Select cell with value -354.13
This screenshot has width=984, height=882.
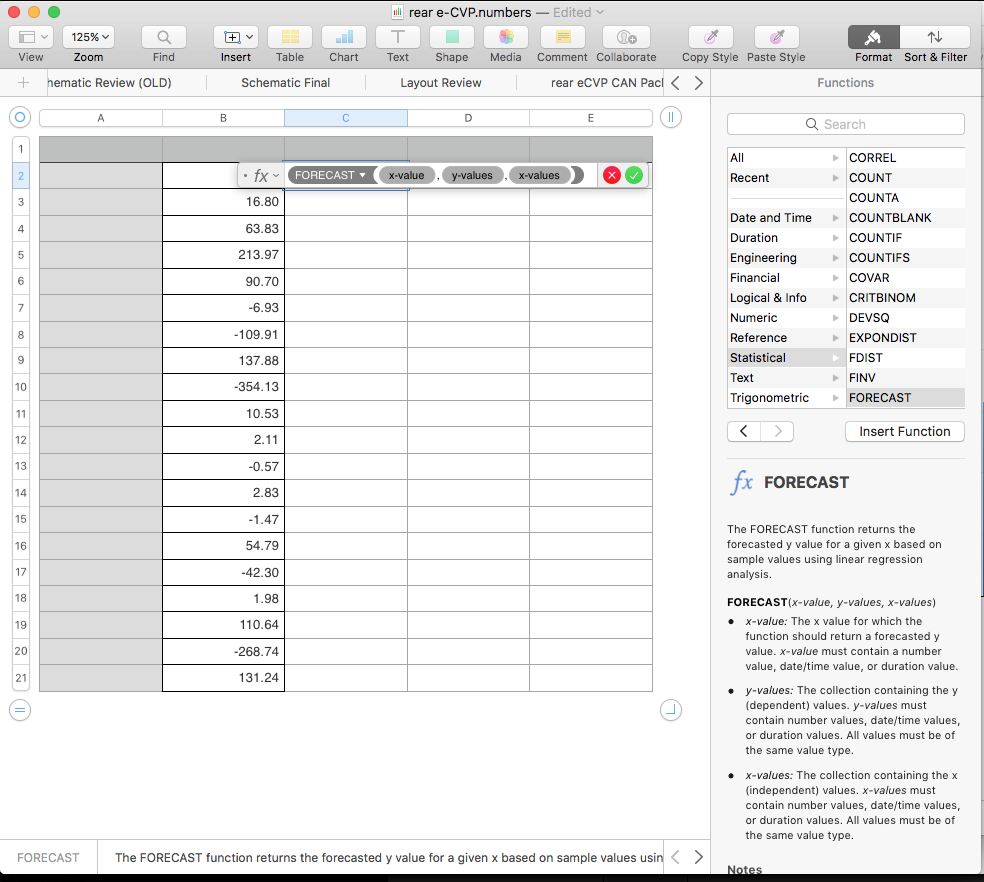(223, 387)
